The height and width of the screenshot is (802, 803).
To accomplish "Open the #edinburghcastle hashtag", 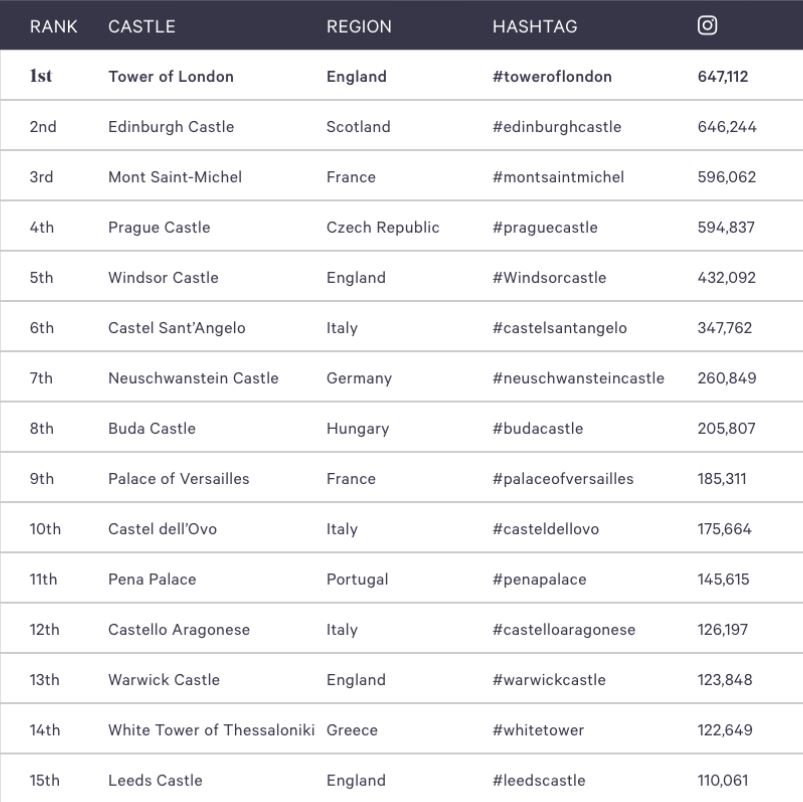I will [557, 127].
